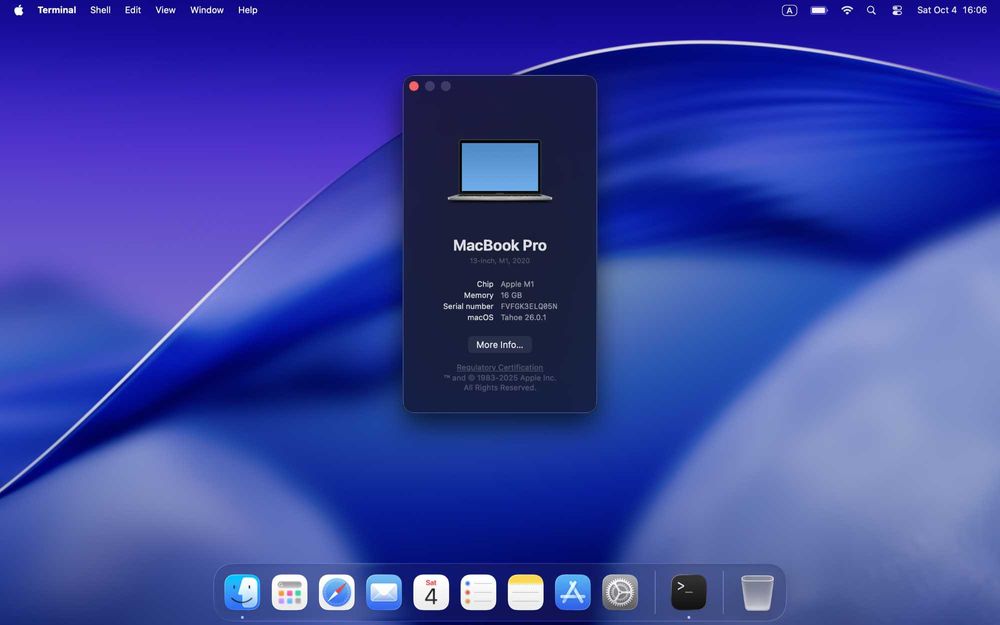The width and height of the screenshot is (1000, 625).
Task: Close the About This Mac window
Action: pos(414,86)
